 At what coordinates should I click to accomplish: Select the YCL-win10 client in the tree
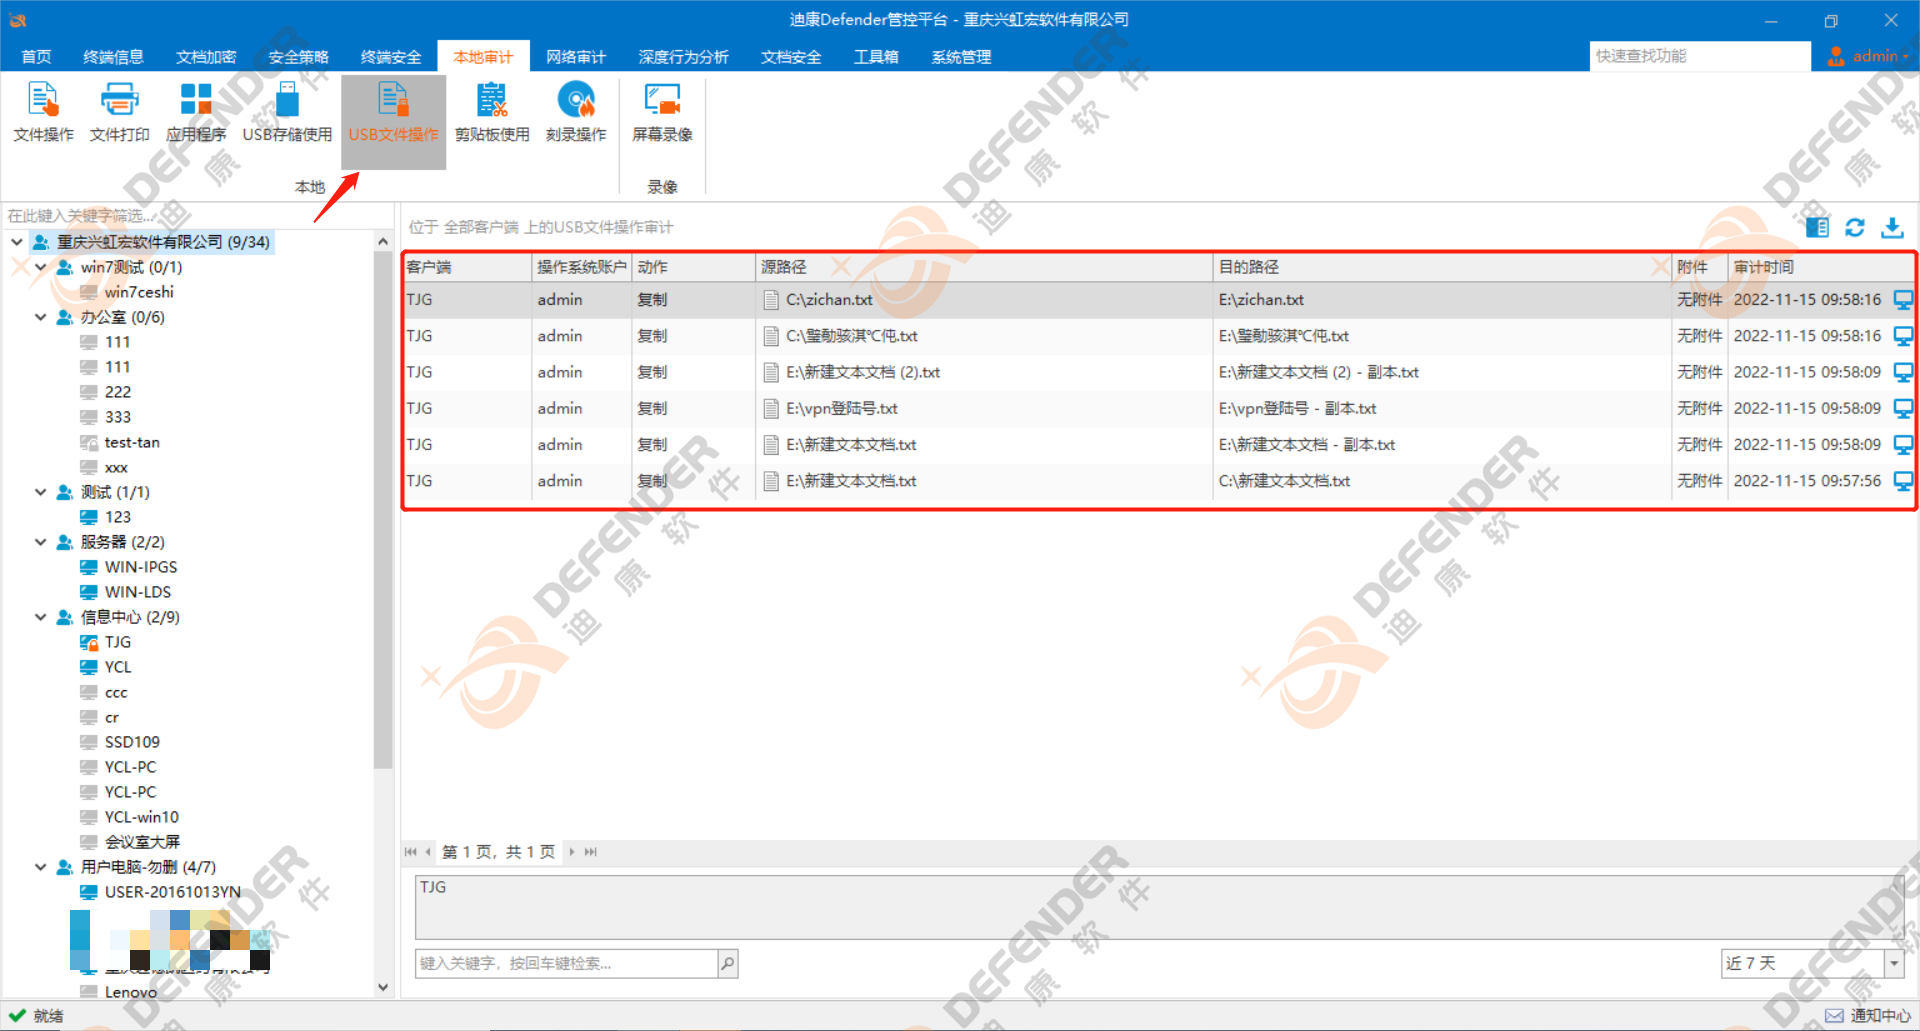129,817
